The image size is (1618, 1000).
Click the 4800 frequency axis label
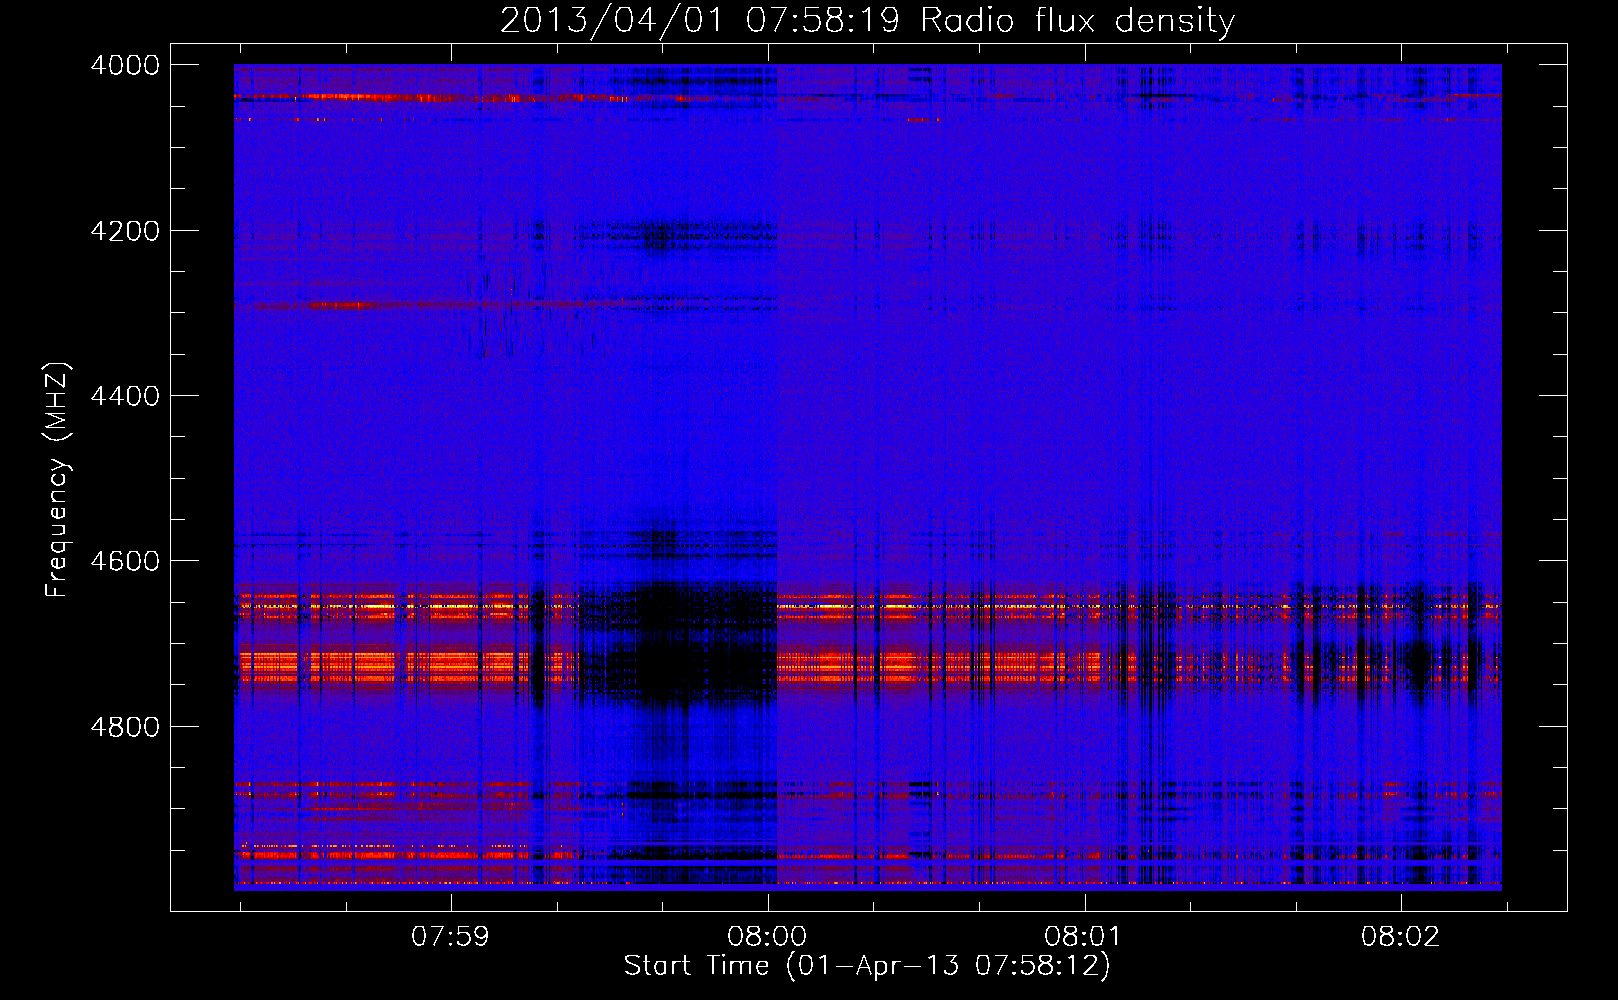coord(125,727)
